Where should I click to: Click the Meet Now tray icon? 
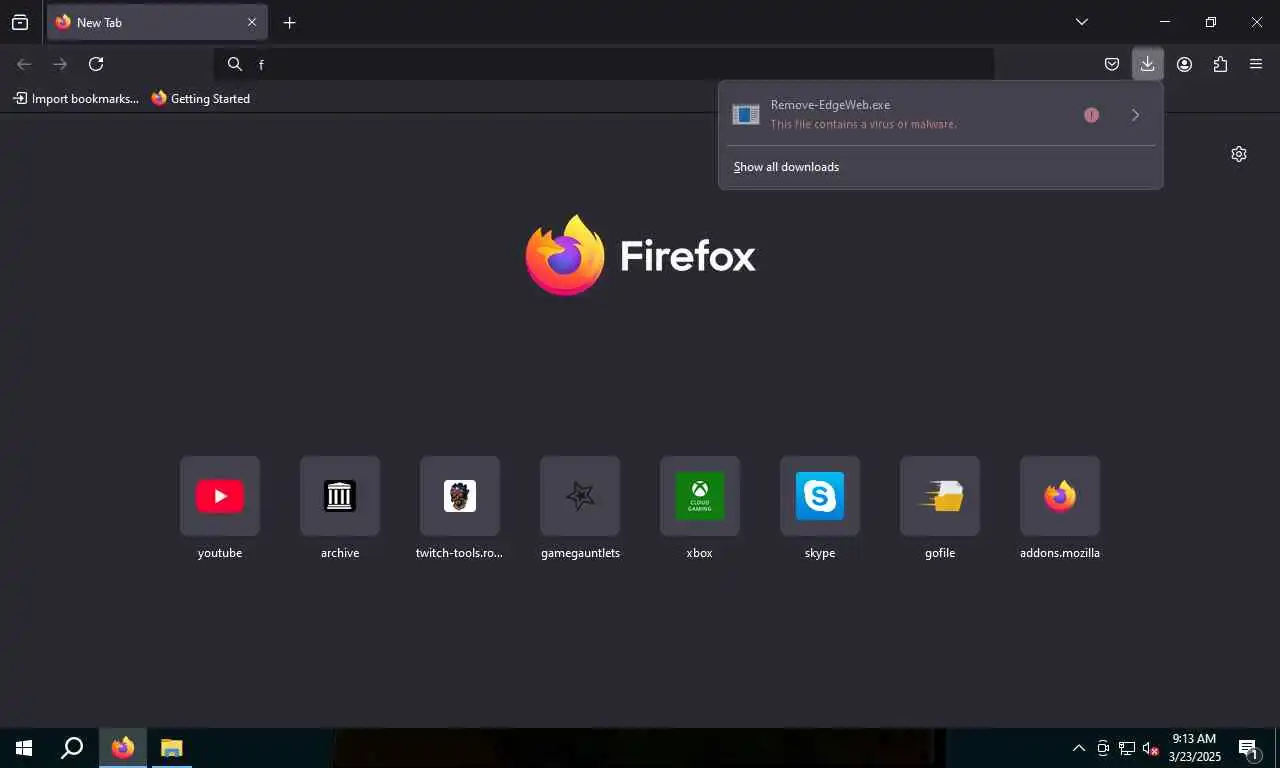pyautogui.click(x=1103, y=748)
